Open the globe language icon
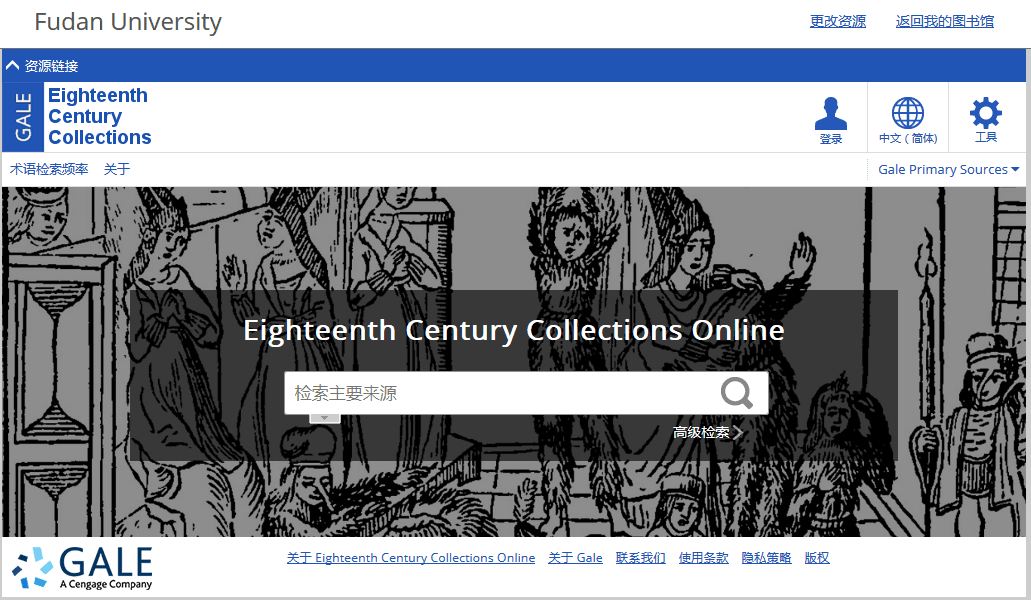The height and width of the screenshot is (600, 1031). coord(907,113)
